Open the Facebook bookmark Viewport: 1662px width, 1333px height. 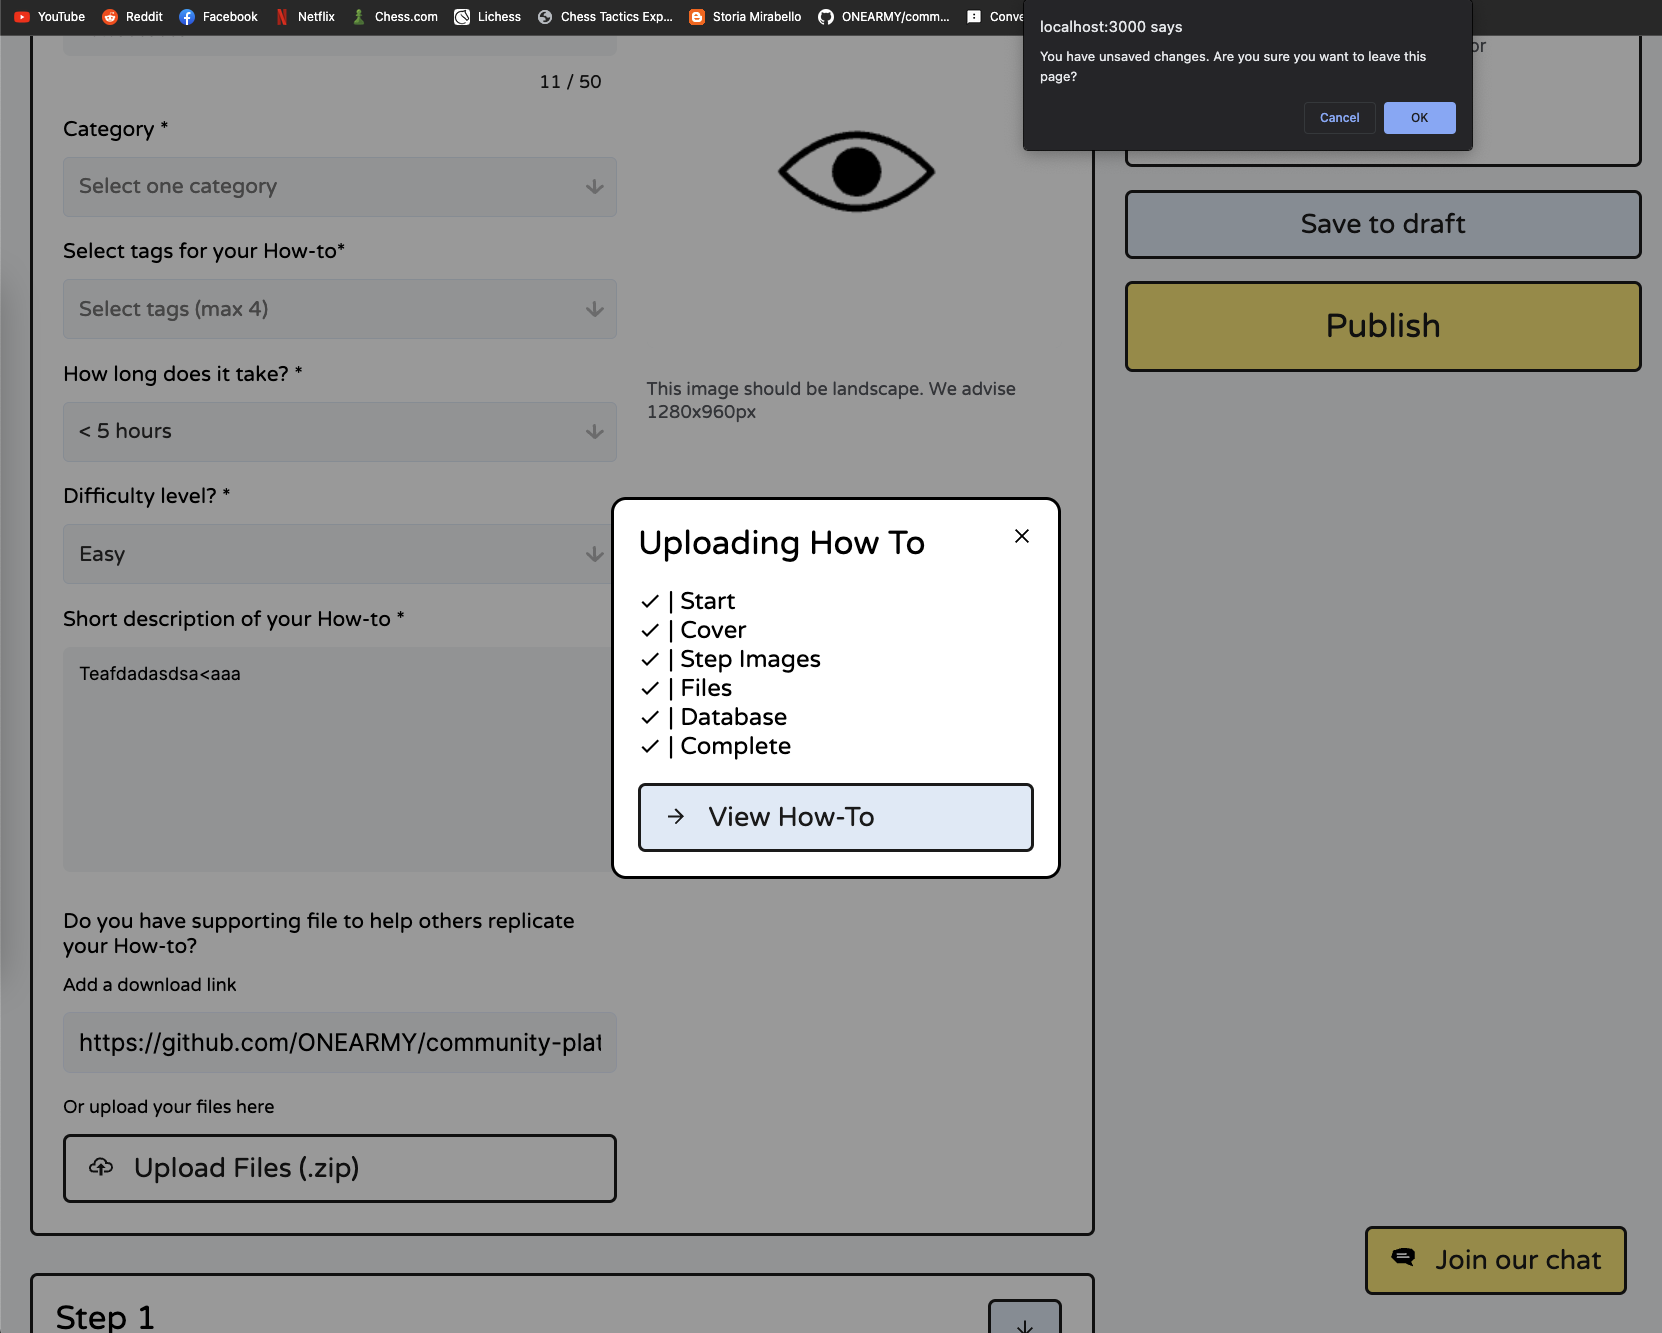pos(218,17)
